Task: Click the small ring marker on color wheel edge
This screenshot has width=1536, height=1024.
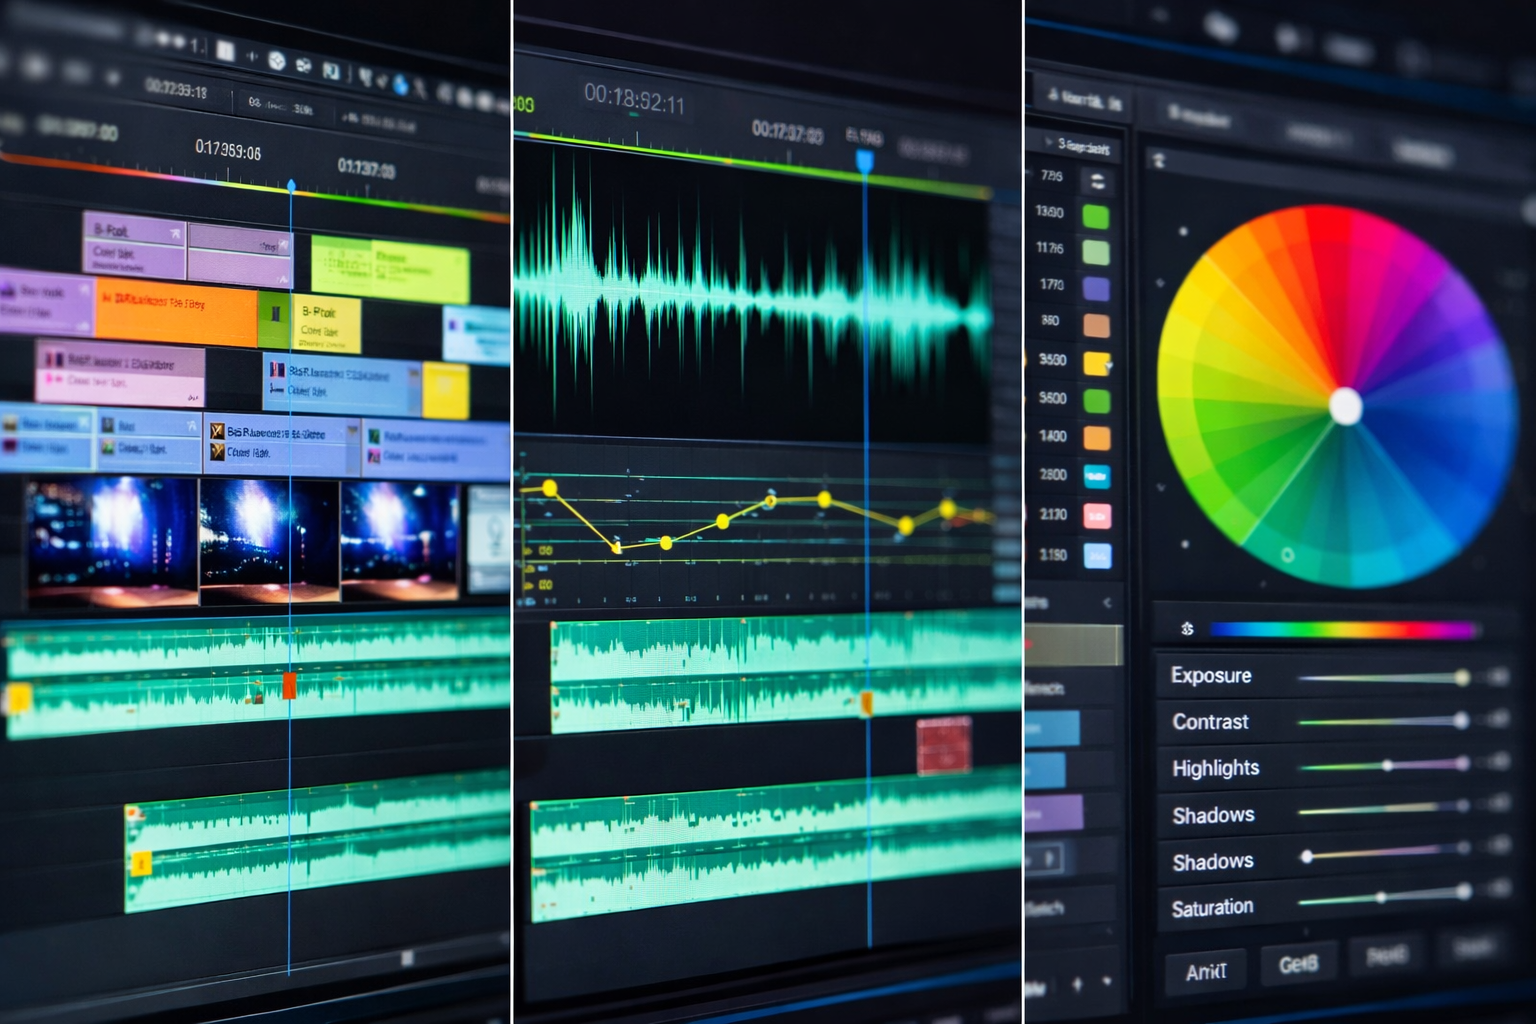Action: tap(1287, 555)
